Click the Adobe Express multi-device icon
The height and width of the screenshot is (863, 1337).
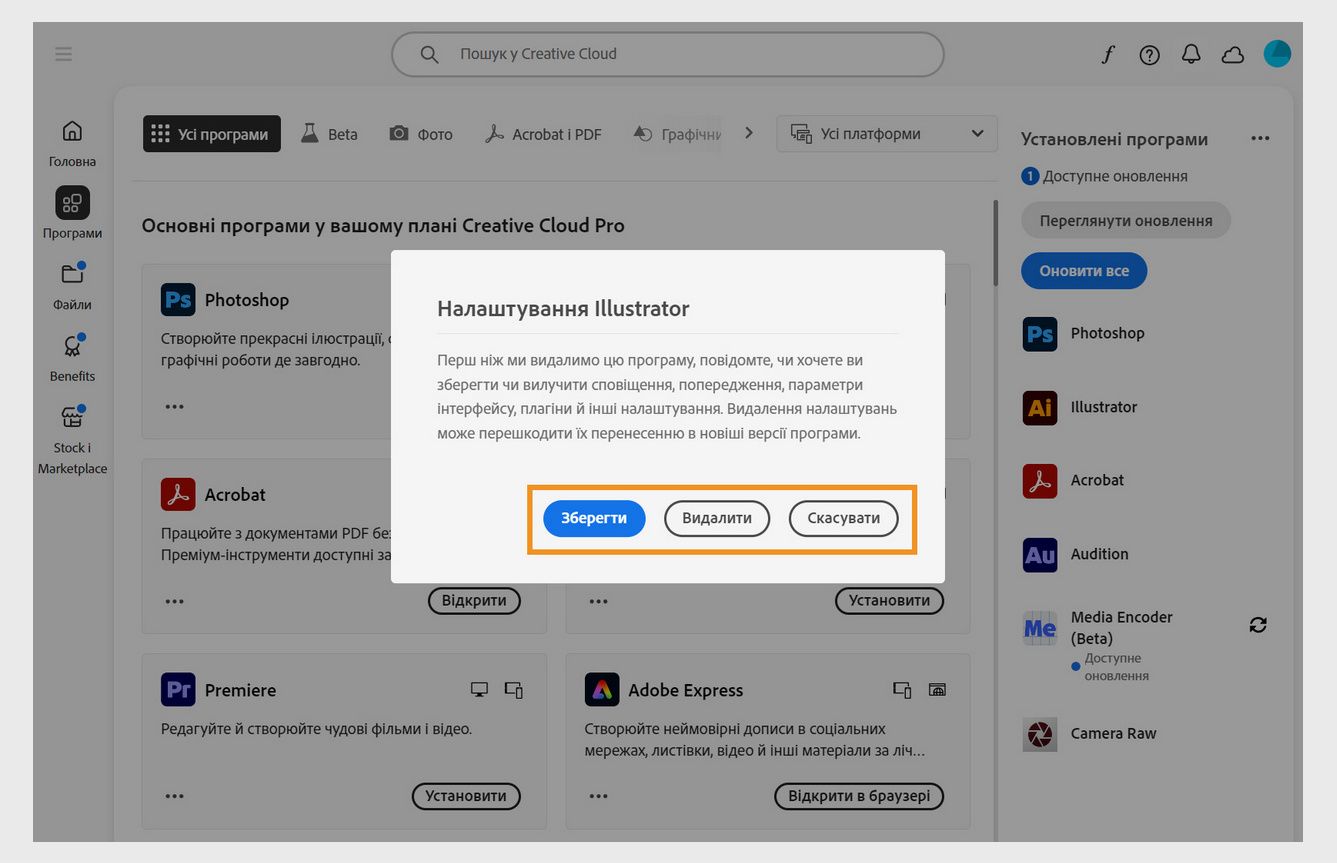pyautogui.click(x=902, y=690)
